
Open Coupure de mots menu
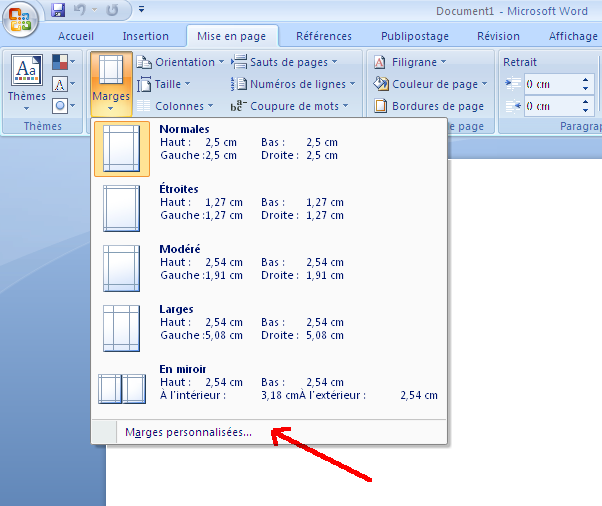289,106
